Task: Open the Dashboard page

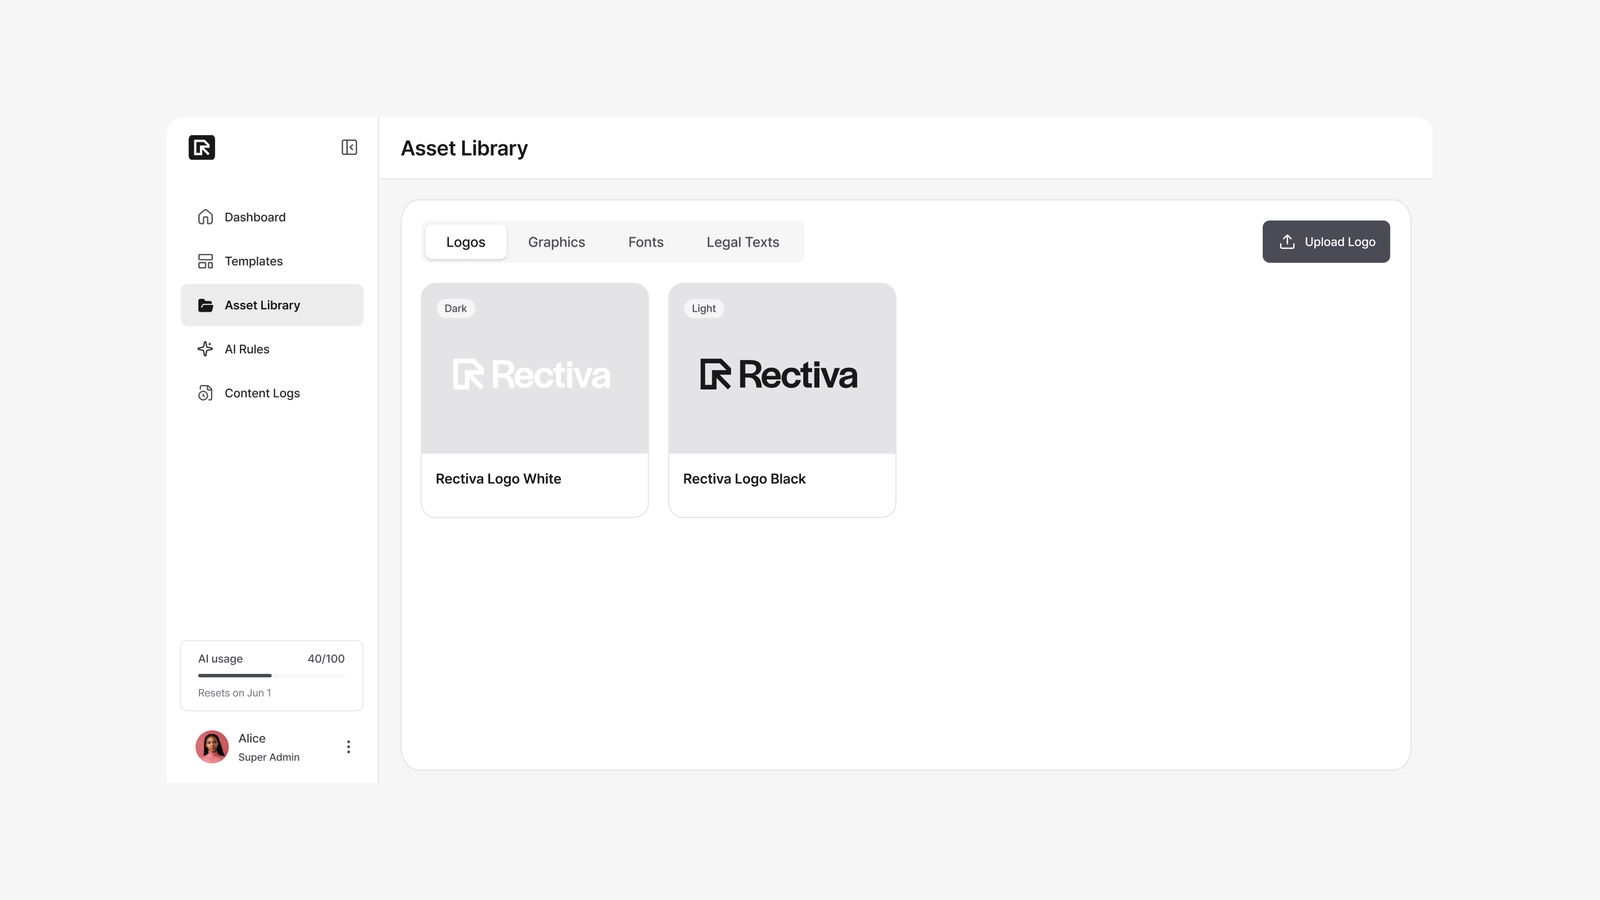Action: coord(272,217)
